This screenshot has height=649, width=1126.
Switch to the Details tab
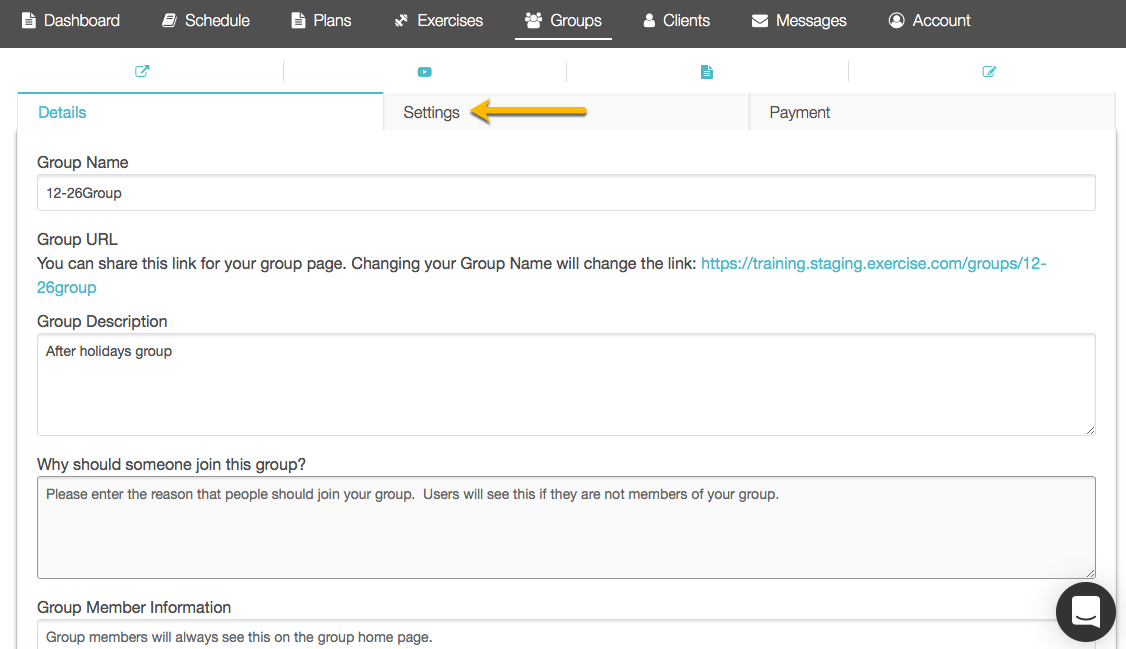tap(200, 112)
